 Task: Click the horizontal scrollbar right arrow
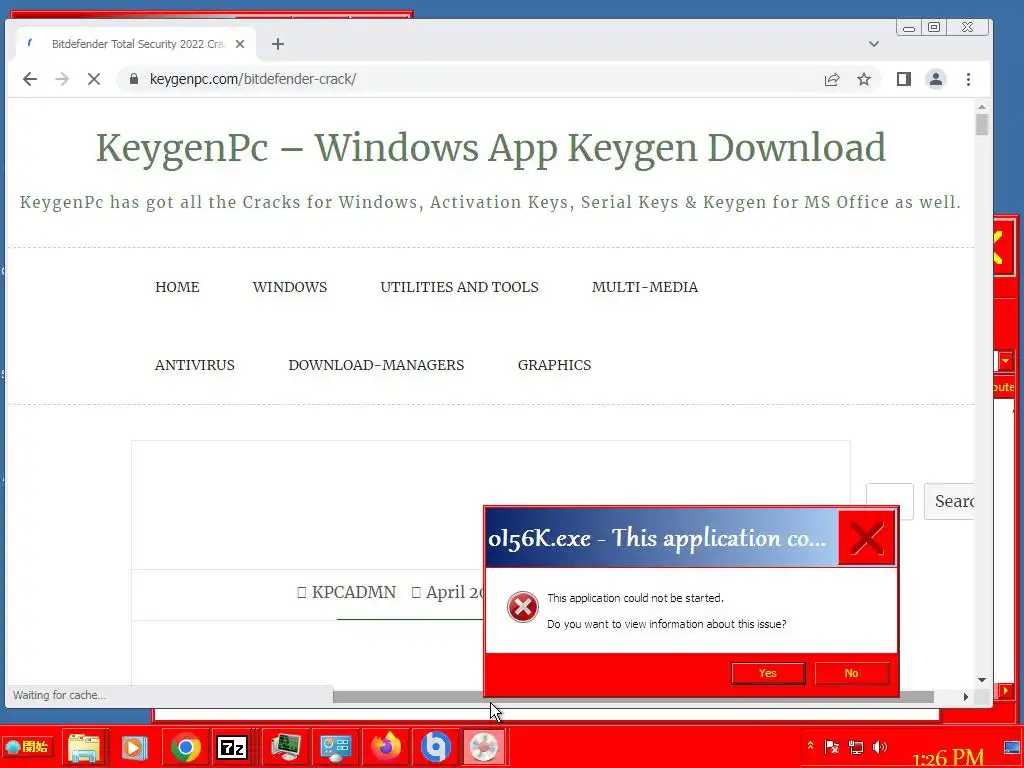click(966, 697)
